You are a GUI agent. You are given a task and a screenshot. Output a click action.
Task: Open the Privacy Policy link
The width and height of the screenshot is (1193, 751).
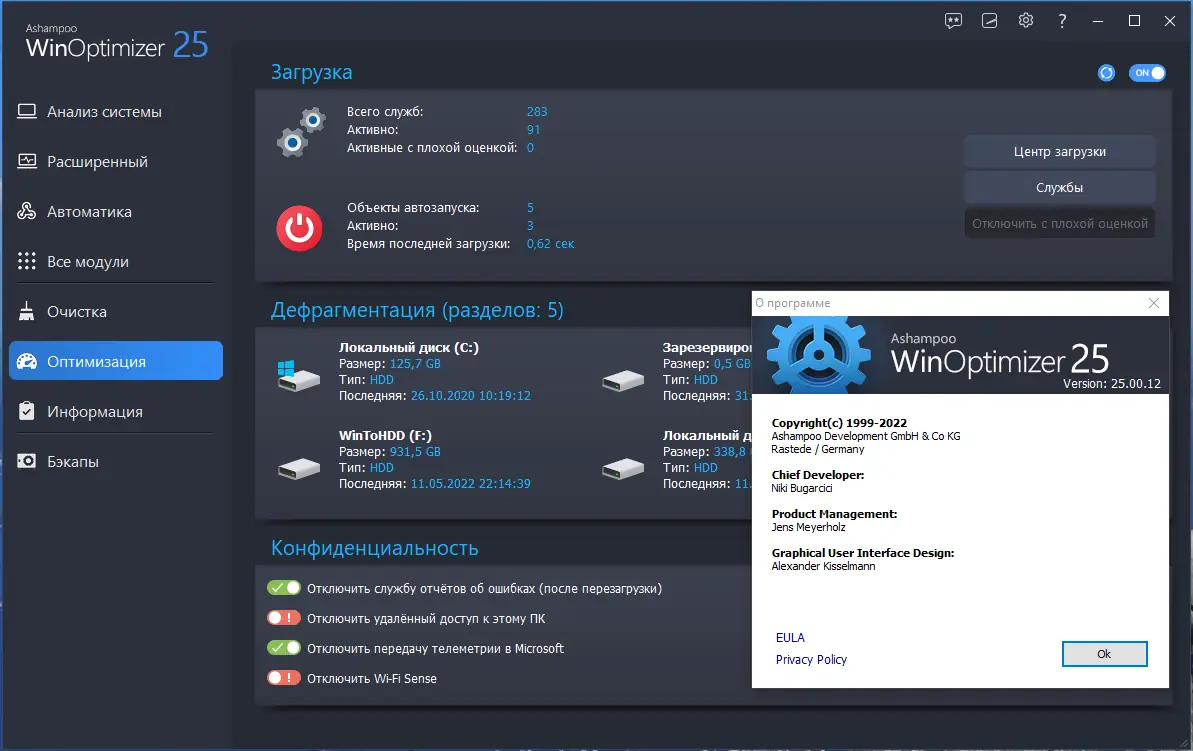(811, 659)
